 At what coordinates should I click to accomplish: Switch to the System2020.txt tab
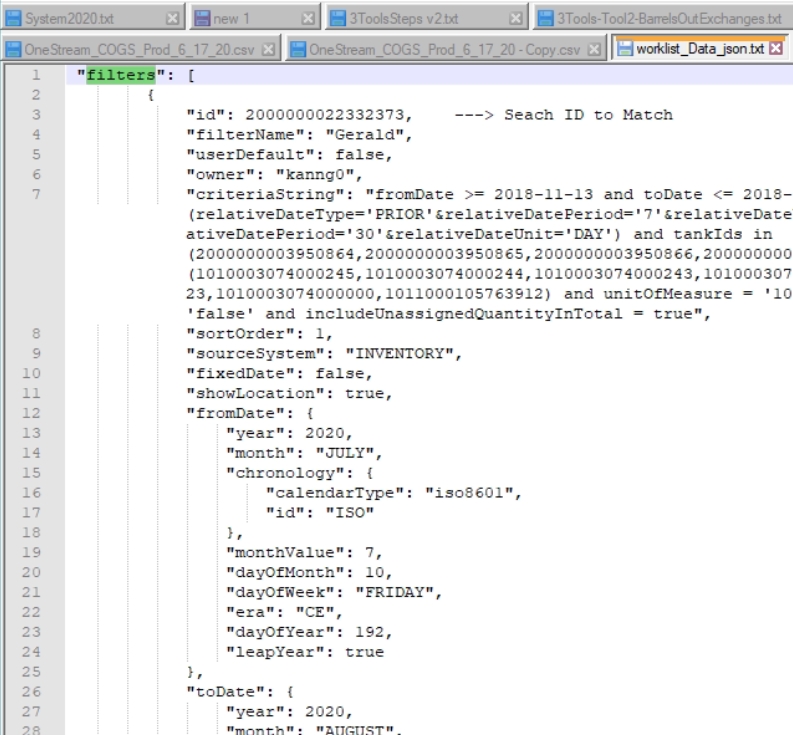click(x=91, y=19)
